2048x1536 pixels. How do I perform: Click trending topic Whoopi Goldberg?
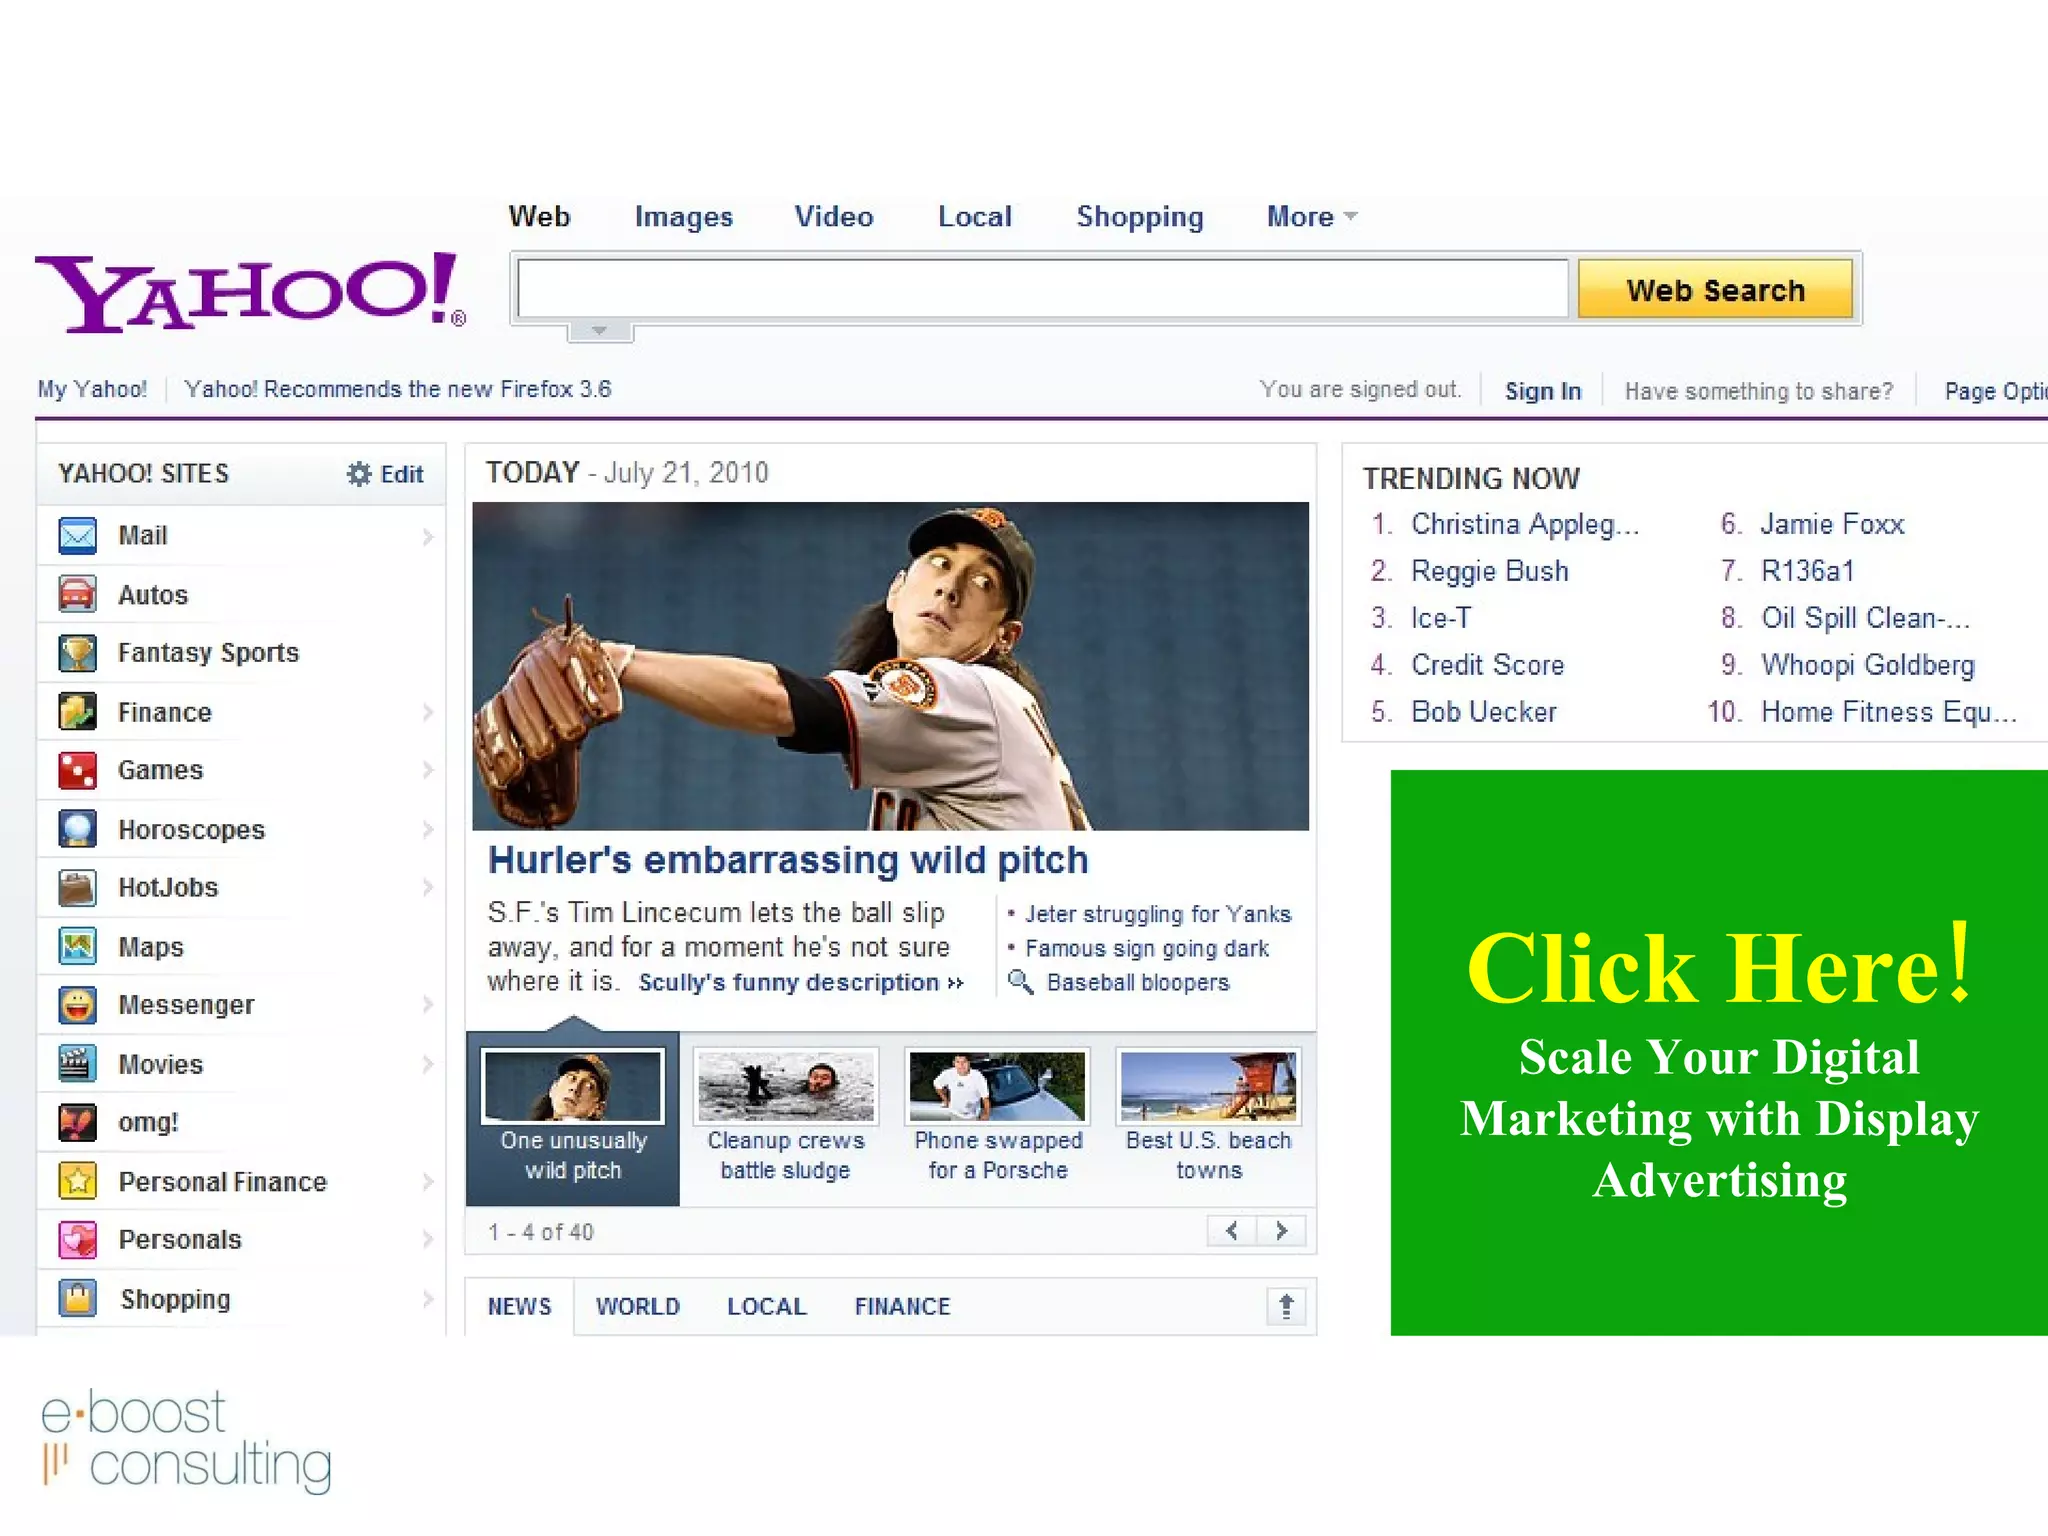coord(1868,665)
